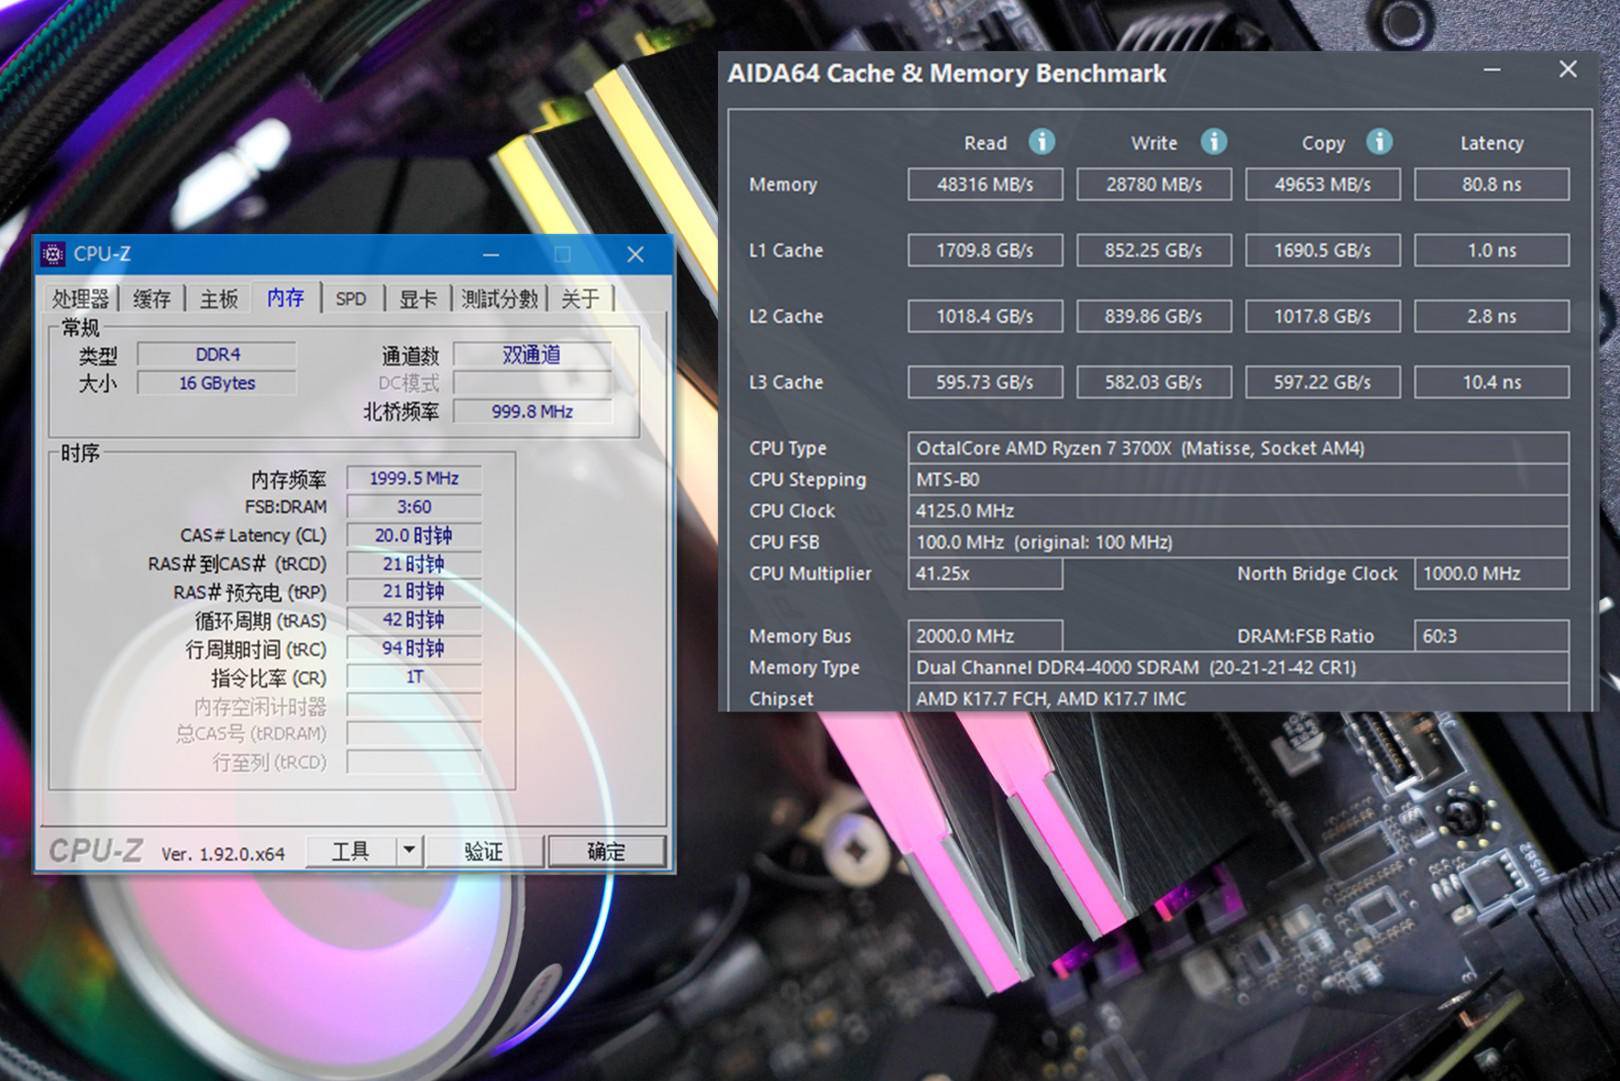Open the 主板 tab in CPU-Z
Viewport: 1620px width, 1081px height.
[219, 298]
